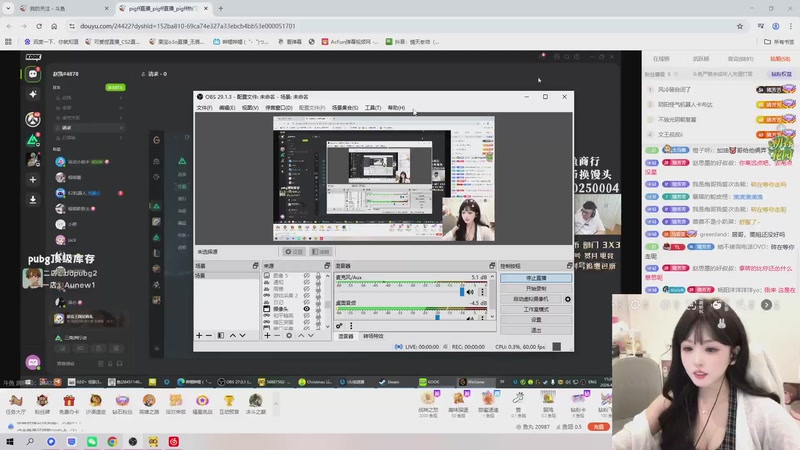Screen dimensions: 800x450
Task: Add a new scene in OBS Scenes panel
Action: [x=199, y=335]
